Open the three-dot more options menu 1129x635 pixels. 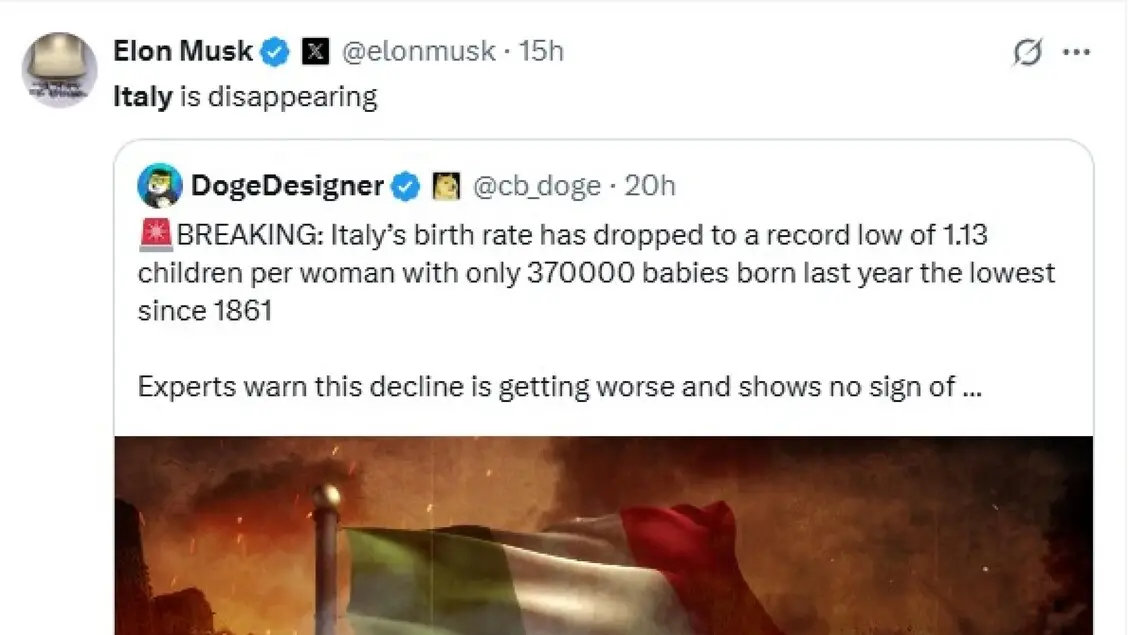pos(1076,53)
